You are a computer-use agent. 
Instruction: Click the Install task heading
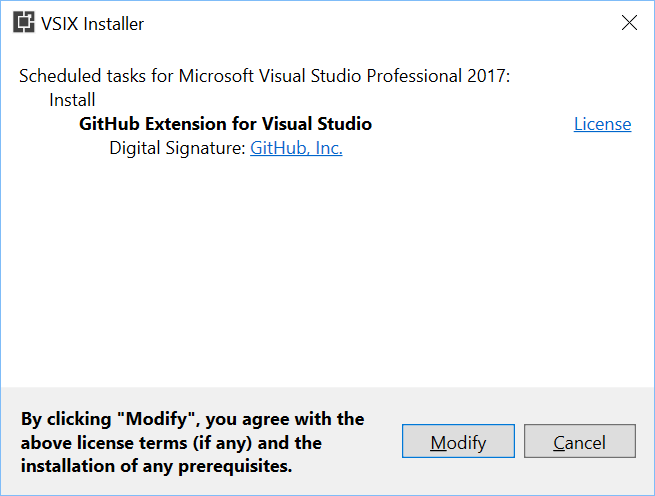(x=72, y=100)
